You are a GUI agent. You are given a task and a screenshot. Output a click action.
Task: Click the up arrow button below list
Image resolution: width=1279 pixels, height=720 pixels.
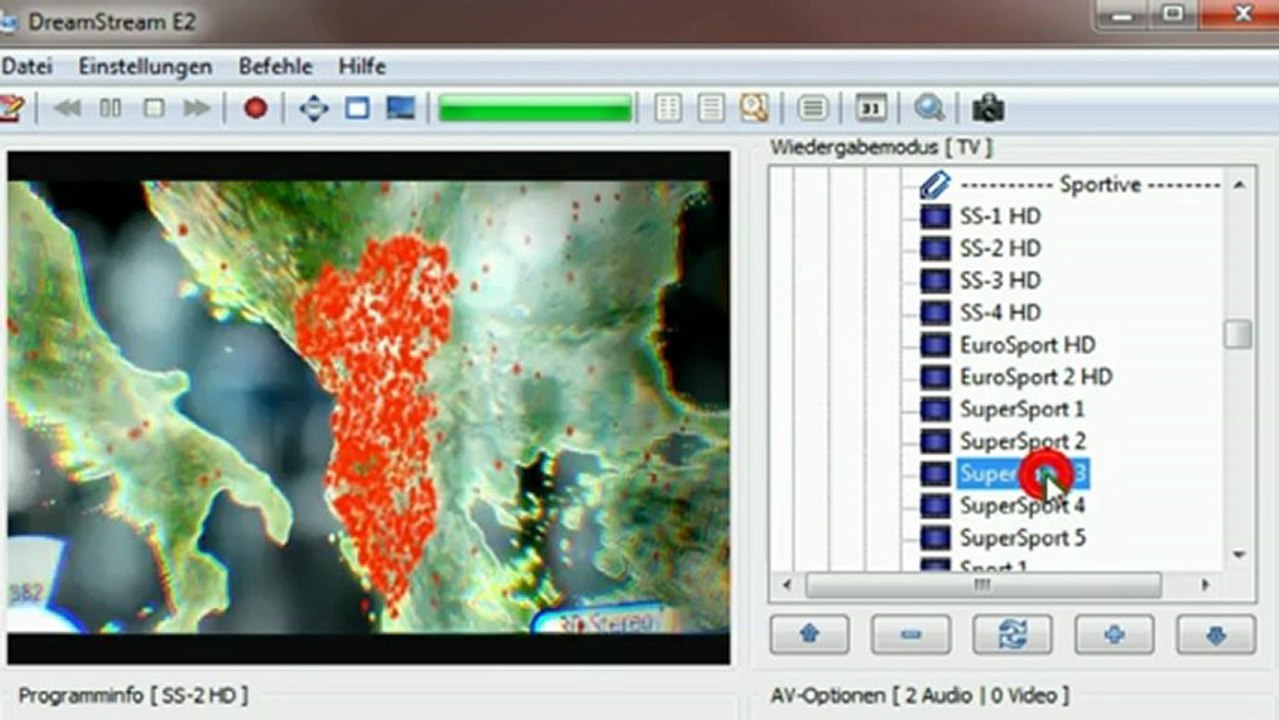pyautogui.click(x=809, y=634)
